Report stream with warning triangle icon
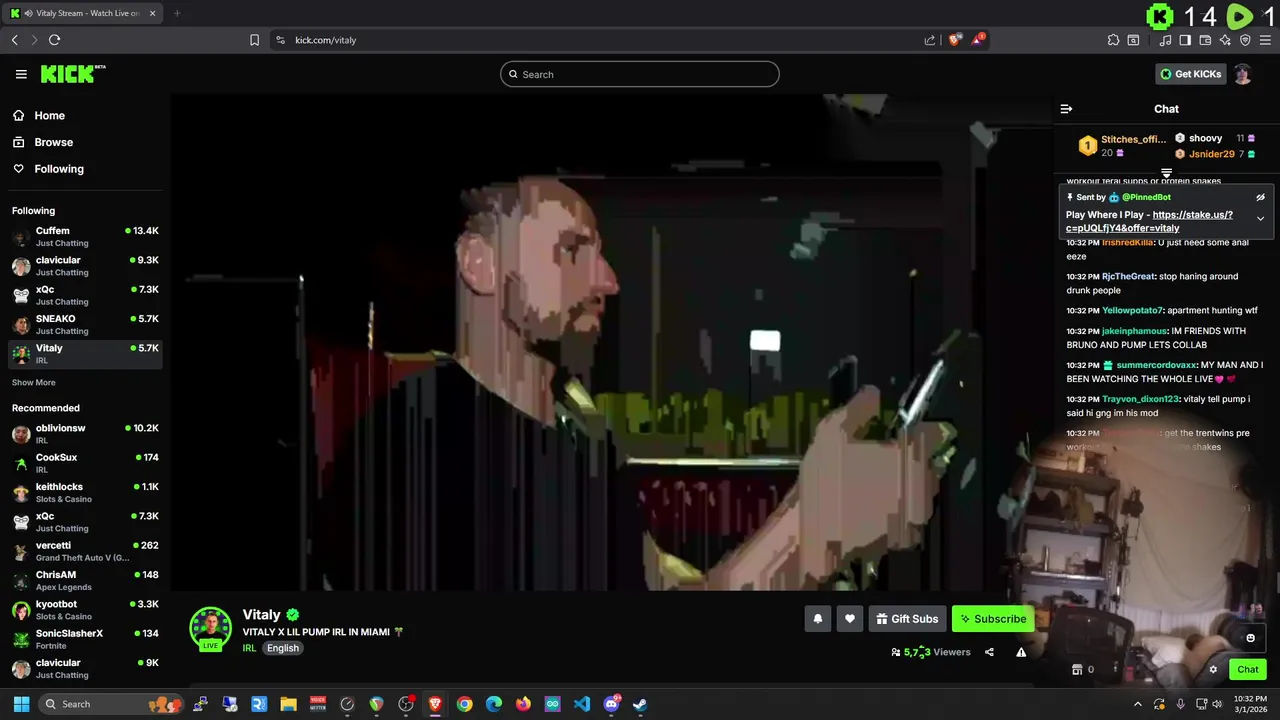 click(x=1021, y=652)
